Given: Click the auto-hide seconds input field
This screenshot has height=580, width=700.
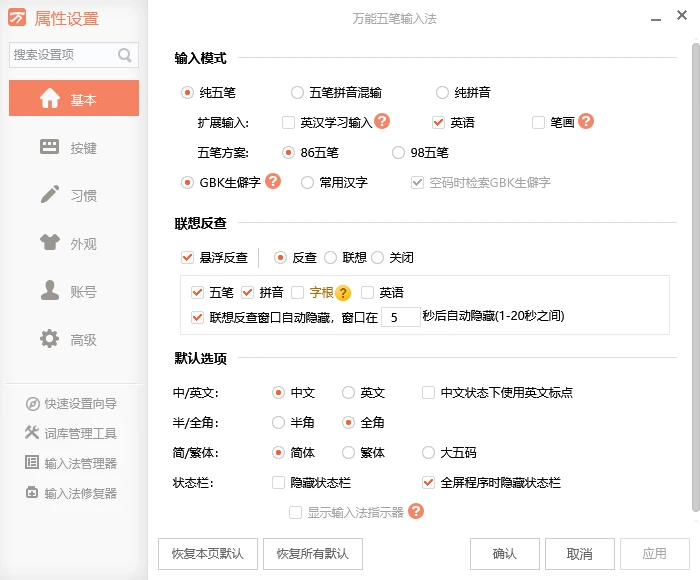Looking at the screenshot, I should [x=401, y=317].
